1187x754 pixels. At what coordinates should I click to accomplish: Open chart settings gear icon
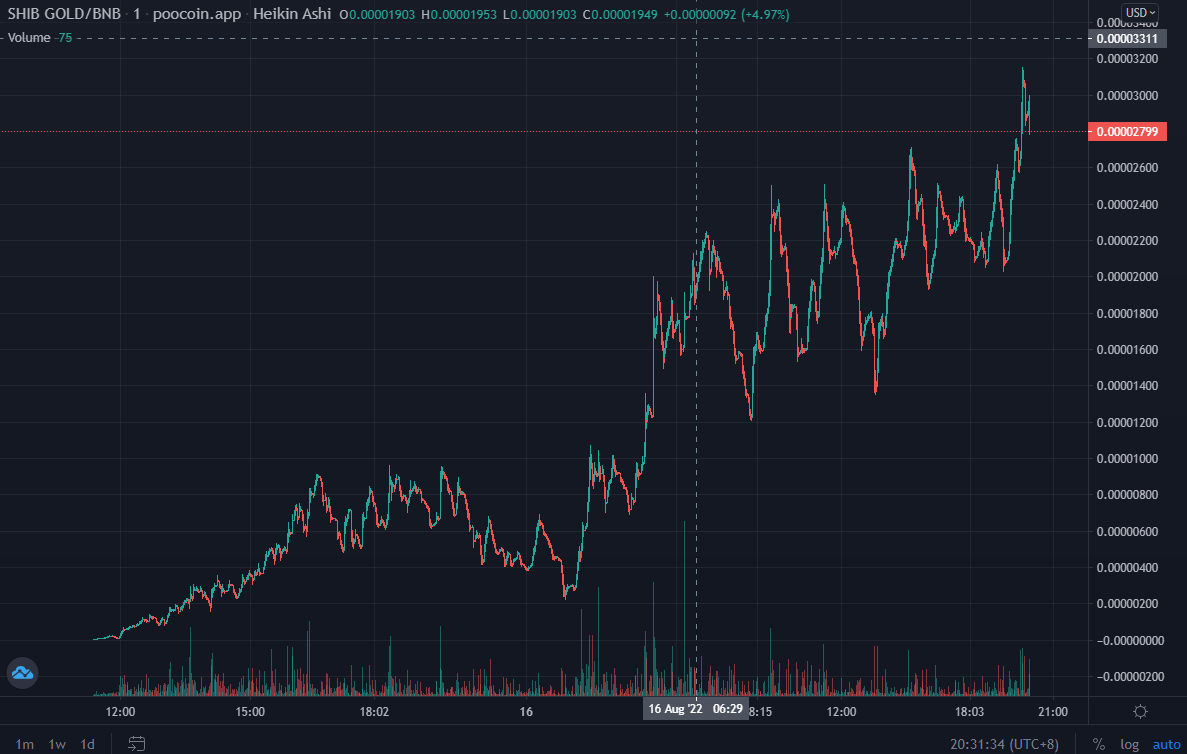click(x=1140, y=711)
